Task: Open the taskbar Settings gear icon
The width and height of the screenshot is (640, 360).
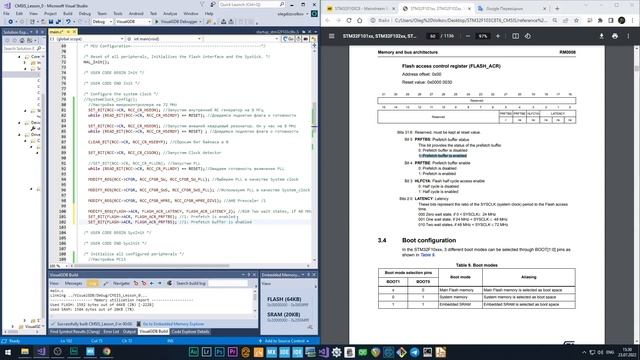Action: (x=336, y=352)
